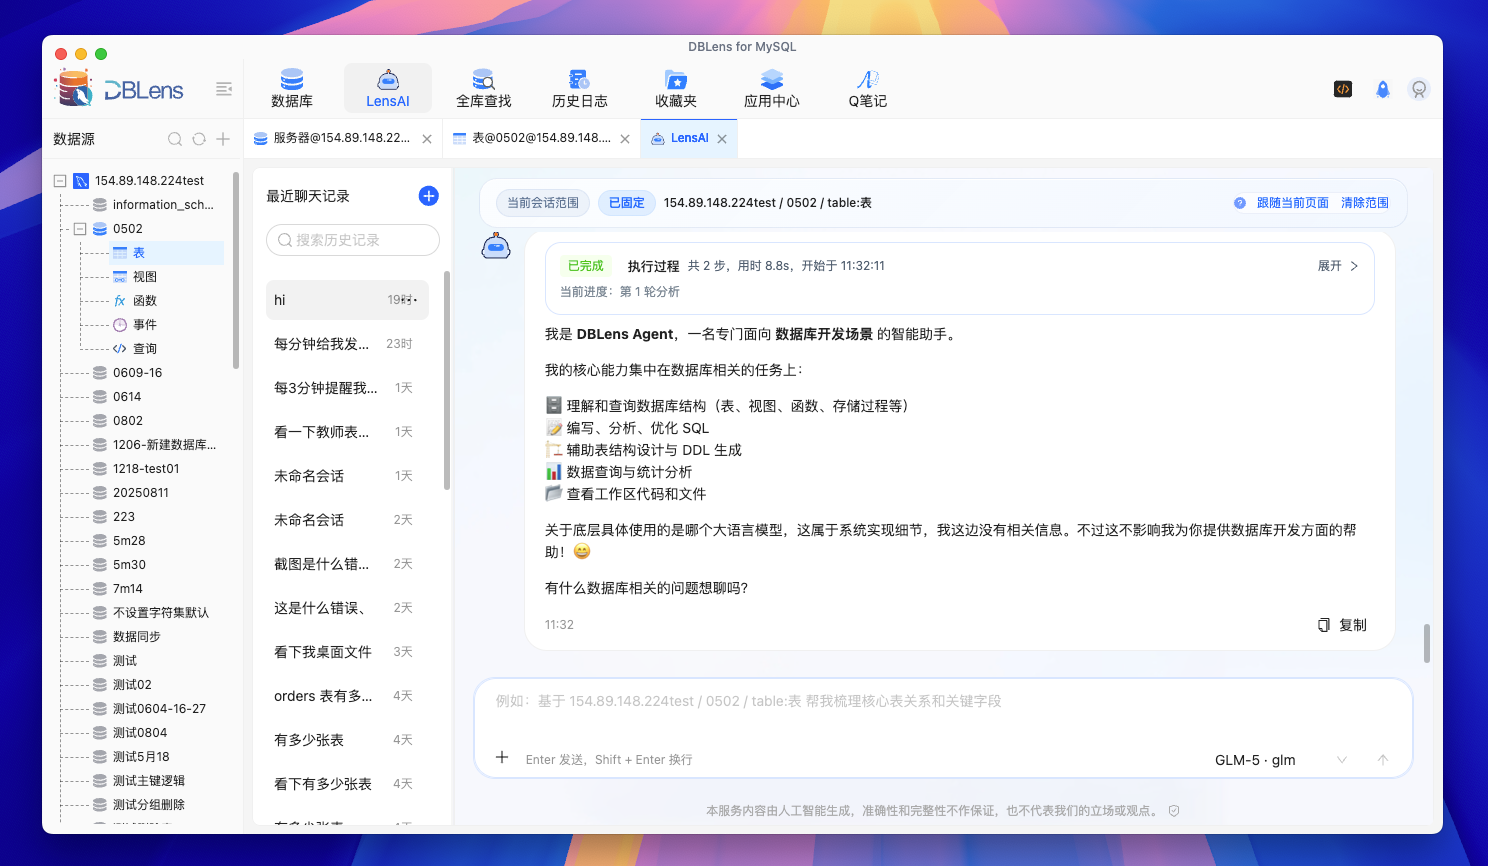Select 事件 node in tree
Viewport: 1488px width, 866px height.
tap(145, 325)
